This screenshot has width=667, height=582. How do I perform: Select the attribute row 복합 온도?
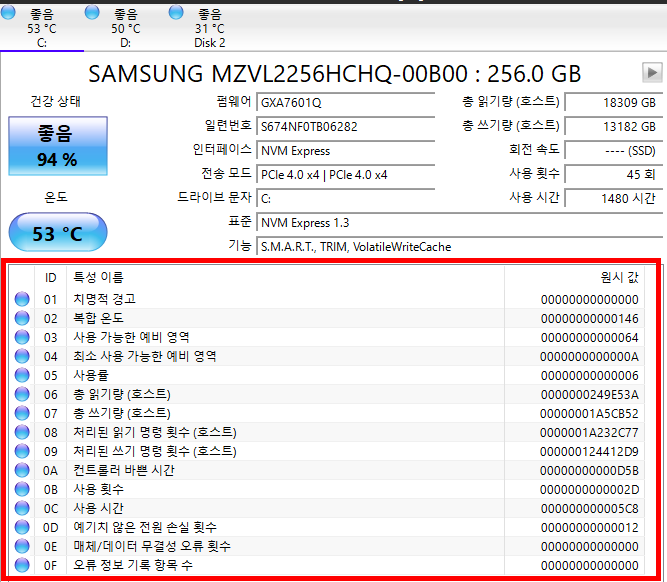tap(326, 318)
